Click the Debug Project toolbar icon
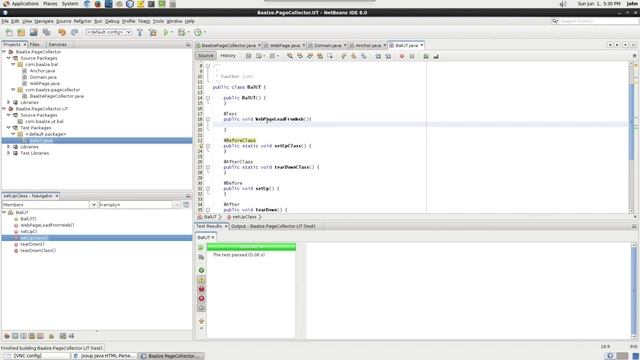The height and width of the screenshot is (360, 640). pos(181,32)
